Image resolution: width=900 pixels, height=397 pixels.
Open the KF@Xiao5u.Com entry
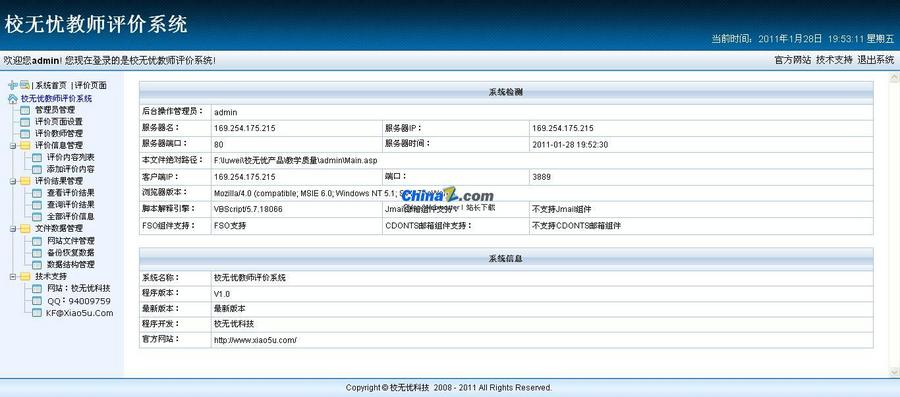tap(79, 313)
